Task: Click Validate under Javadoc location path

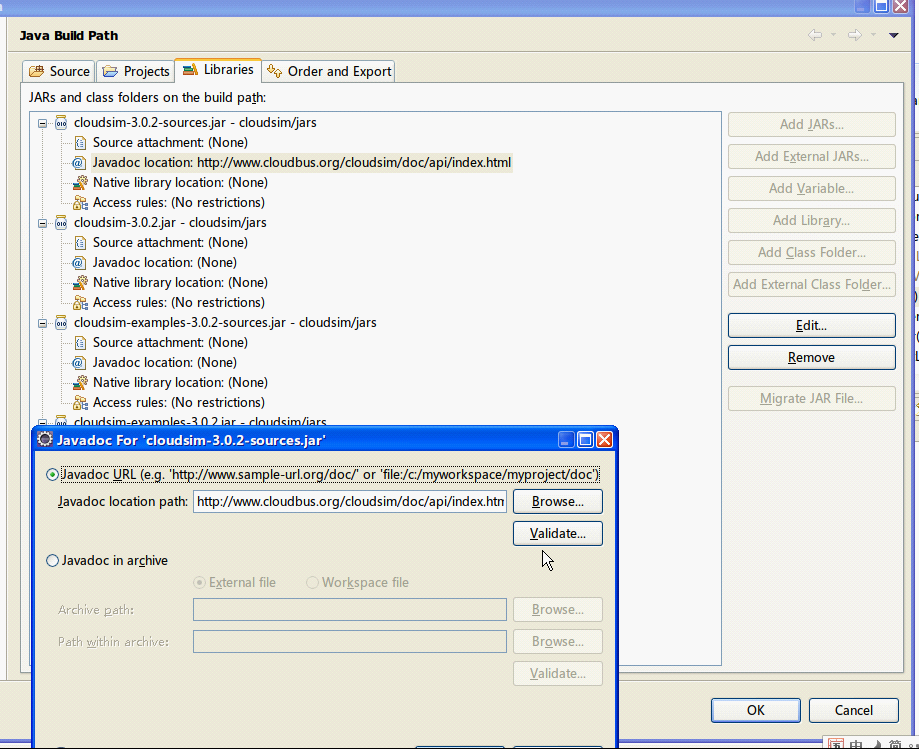Action: click(557, 534)
